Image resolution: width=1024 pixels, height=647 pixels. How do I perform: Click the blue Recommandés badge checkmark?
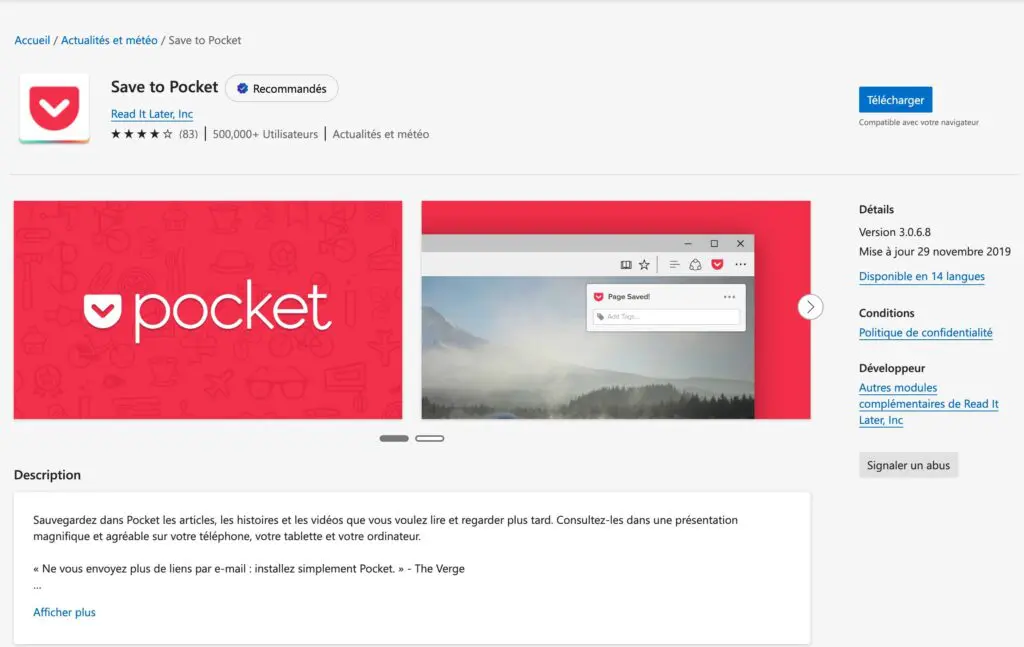pos(241,88)
